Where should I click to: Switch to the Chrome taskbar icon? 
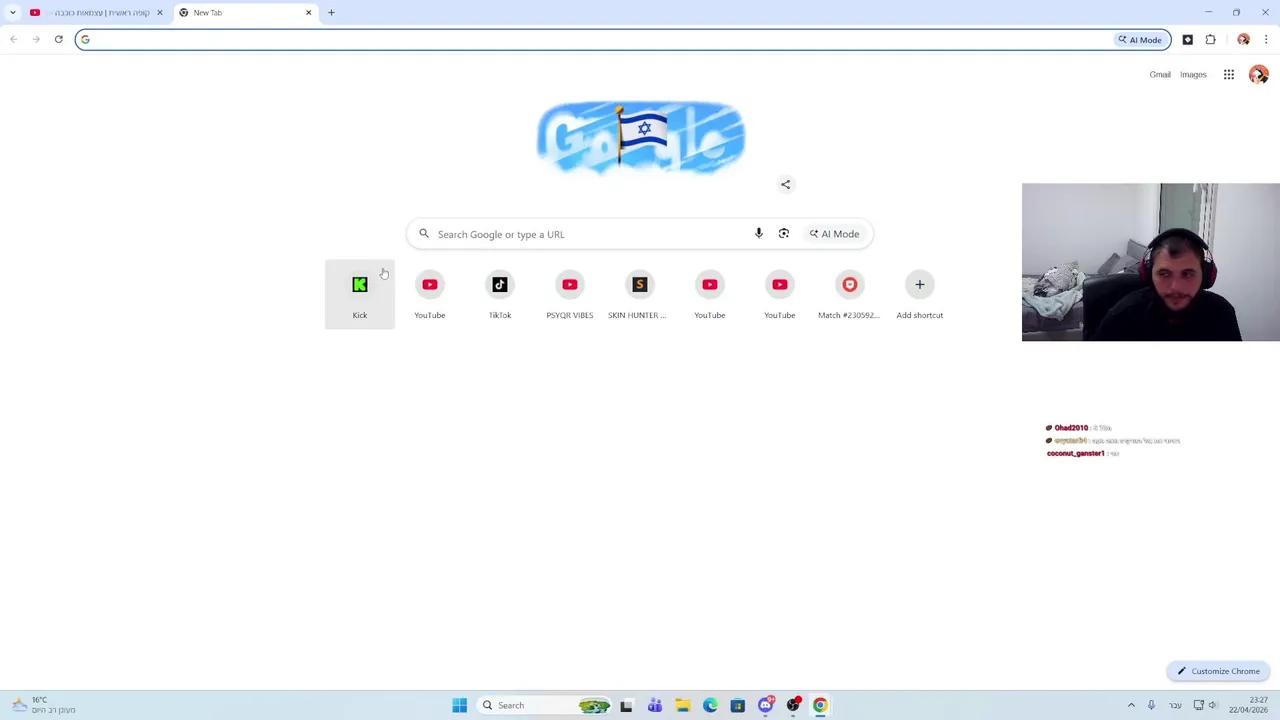pyautogui.click(x=820, y=705)
